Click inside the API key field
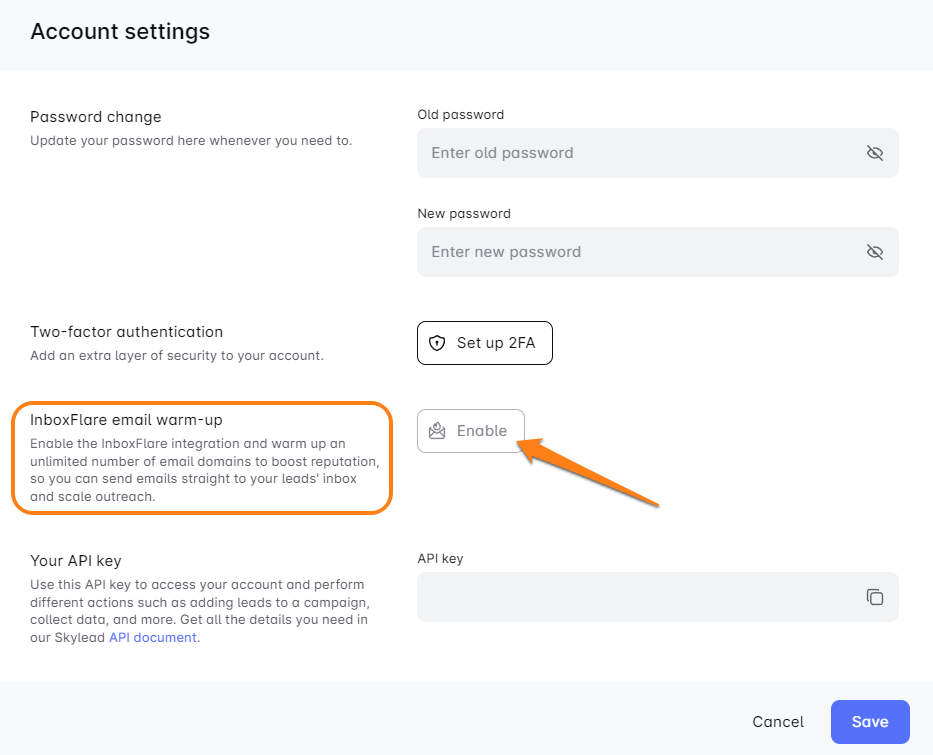Screen dimensions: 933x755 tap(640, 597)
